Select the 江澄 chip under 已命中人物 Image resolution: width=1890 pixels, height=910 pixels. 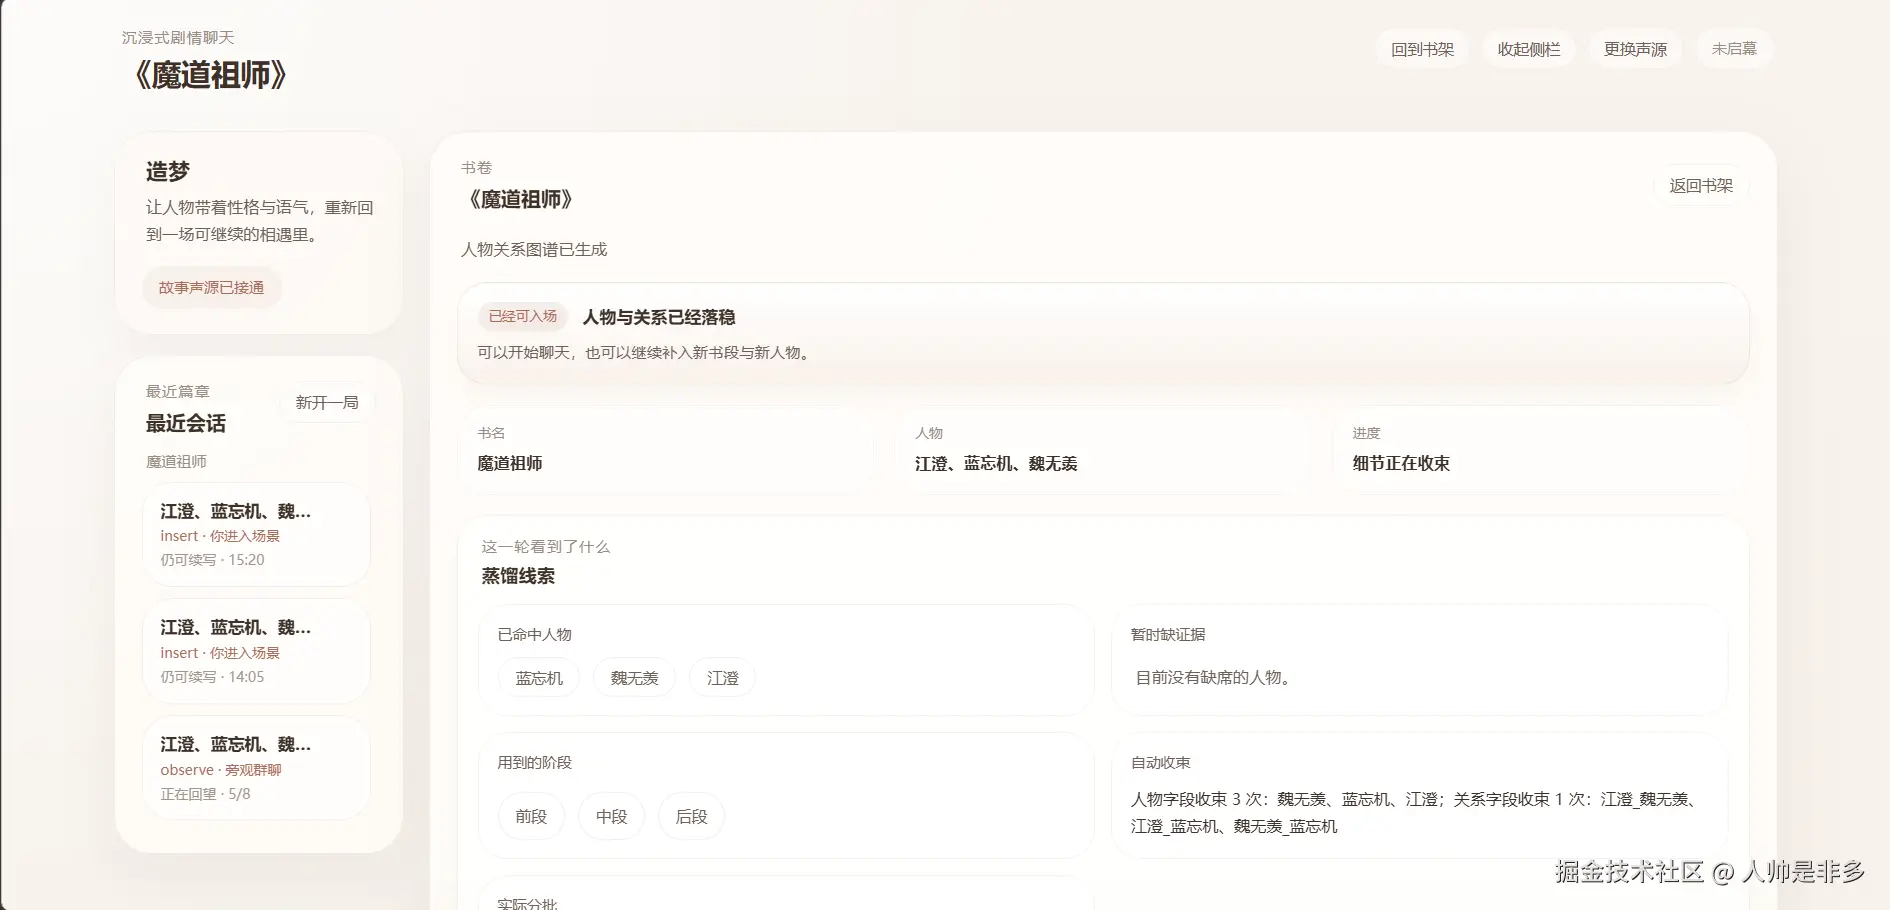pyautogui.click(x=722, y=678)
